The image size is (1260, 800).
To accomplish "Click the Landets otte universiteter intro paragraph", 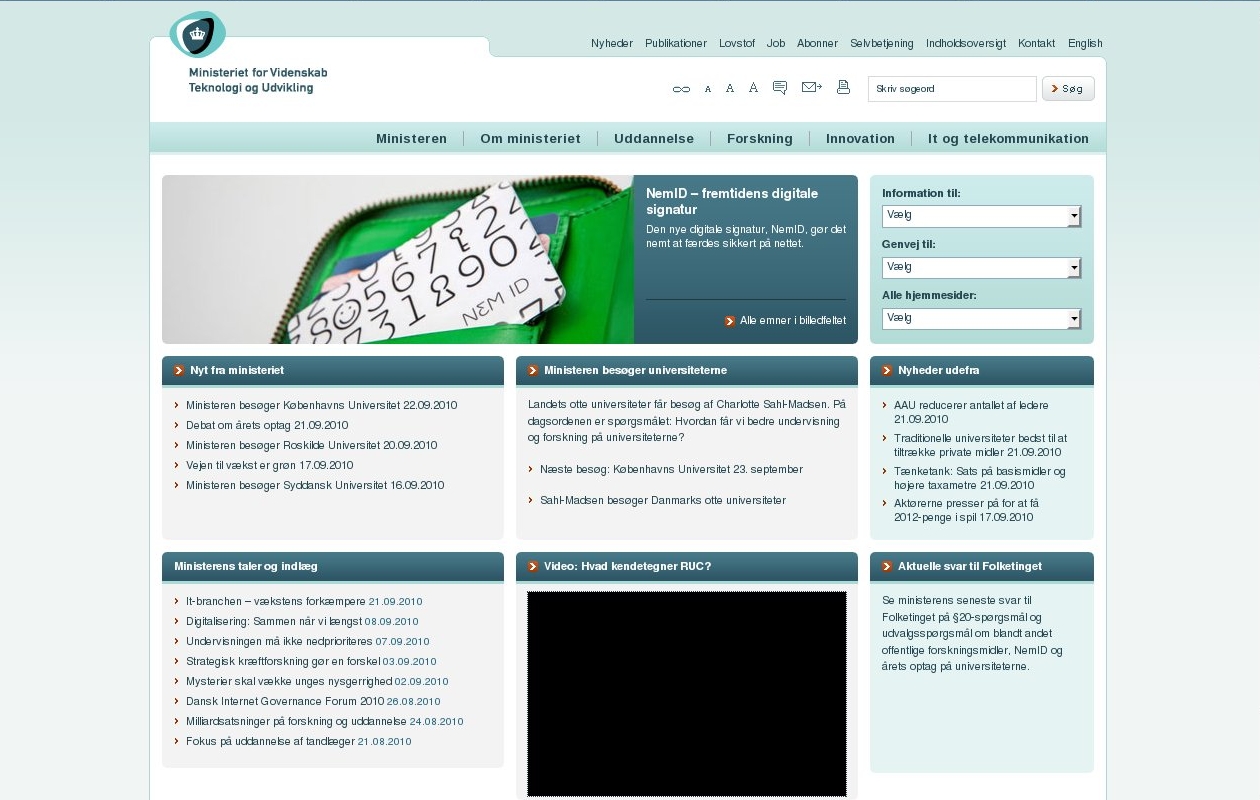I will [x=687, y=421].
